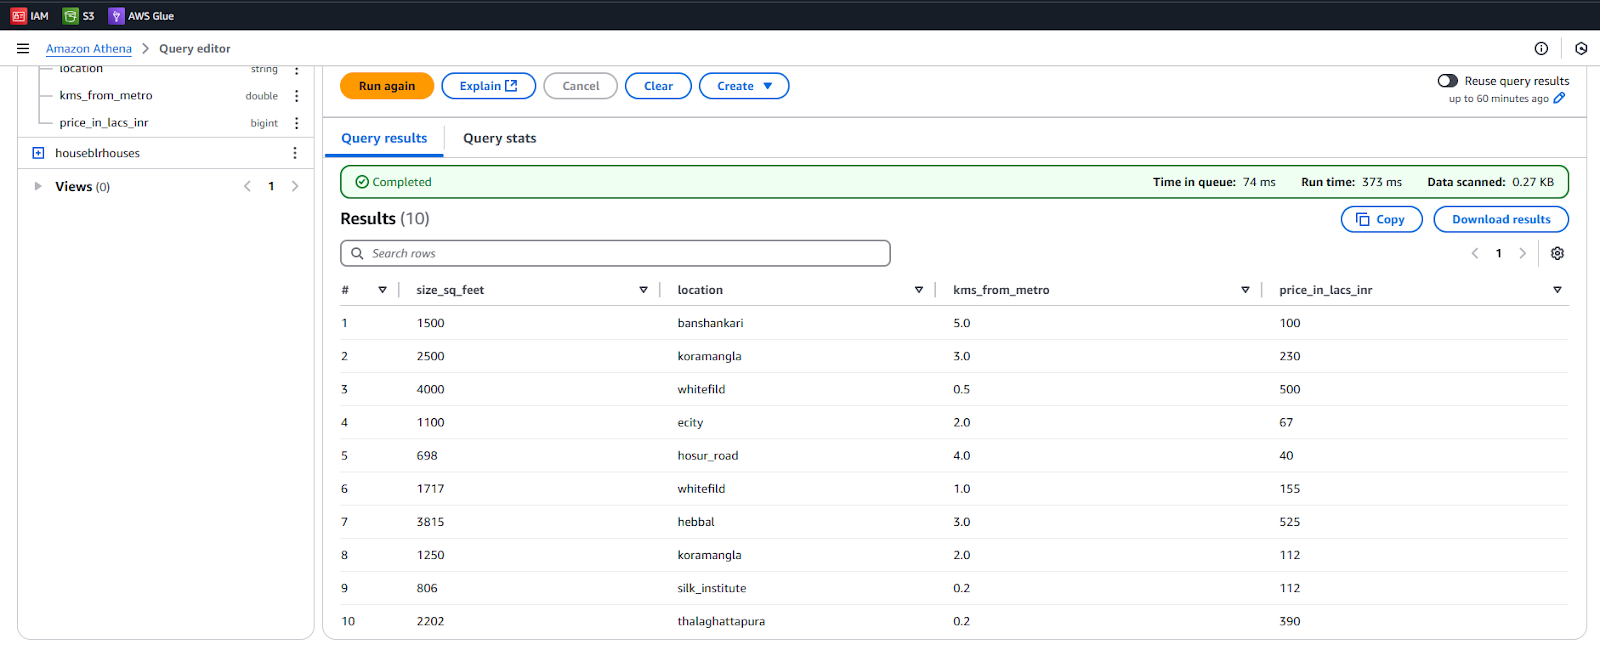1600x650 pixels.
Task: Click the hosur_road location cell
Action: pyautogui.click(x=708, y=456)
